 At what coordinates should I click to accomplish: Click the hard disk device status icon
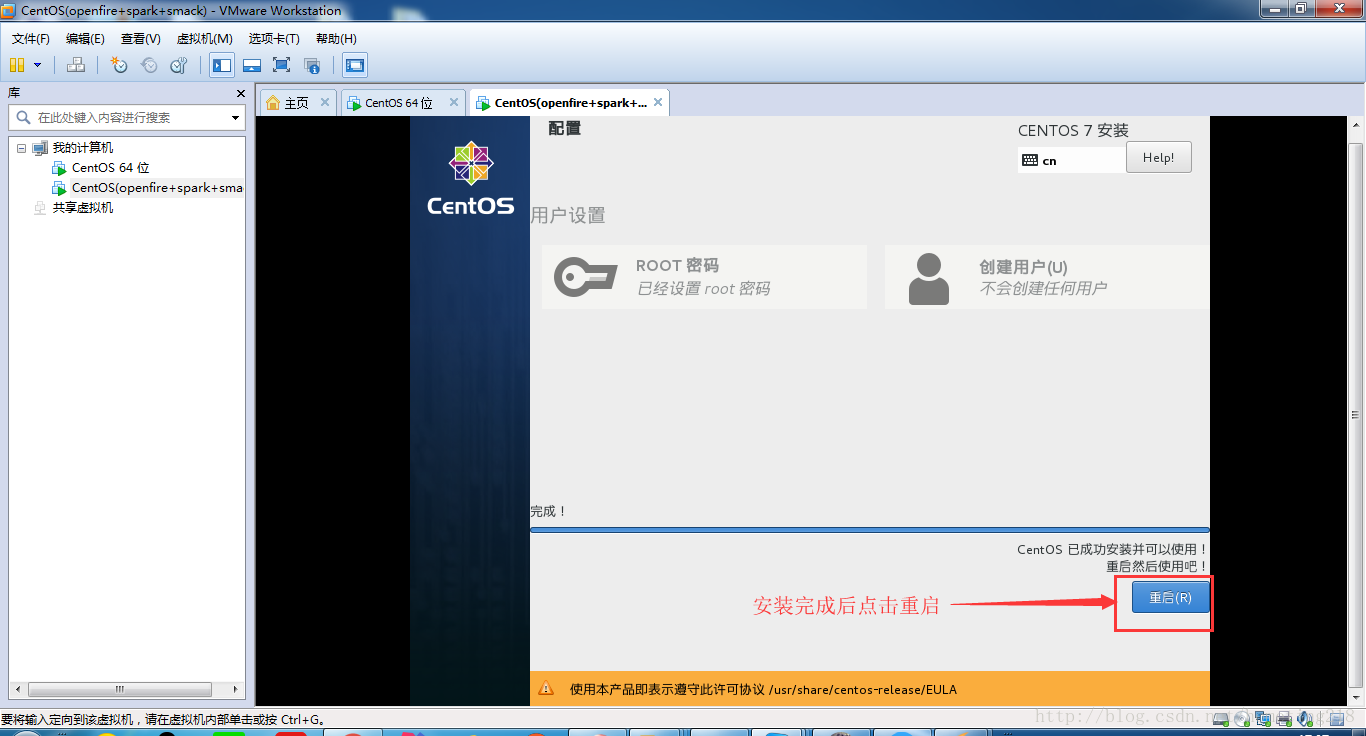1221,719
